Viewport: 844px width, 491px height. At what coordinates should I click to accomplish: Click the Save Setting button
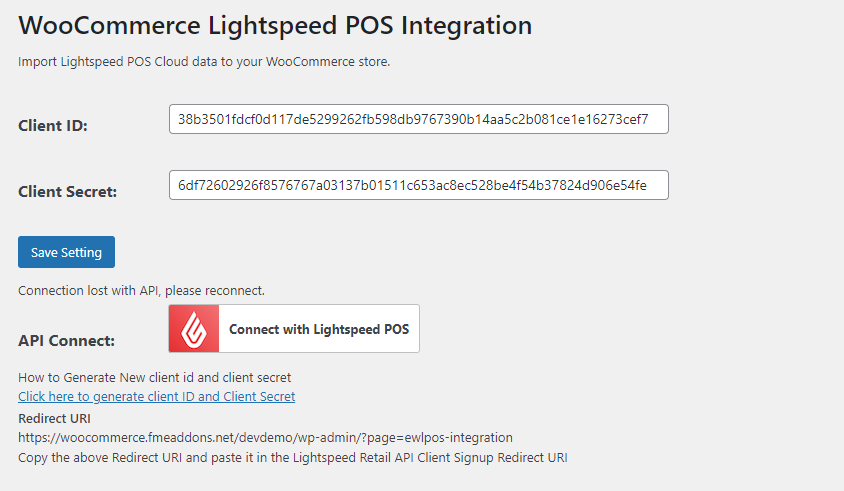(x=66, y=252)
